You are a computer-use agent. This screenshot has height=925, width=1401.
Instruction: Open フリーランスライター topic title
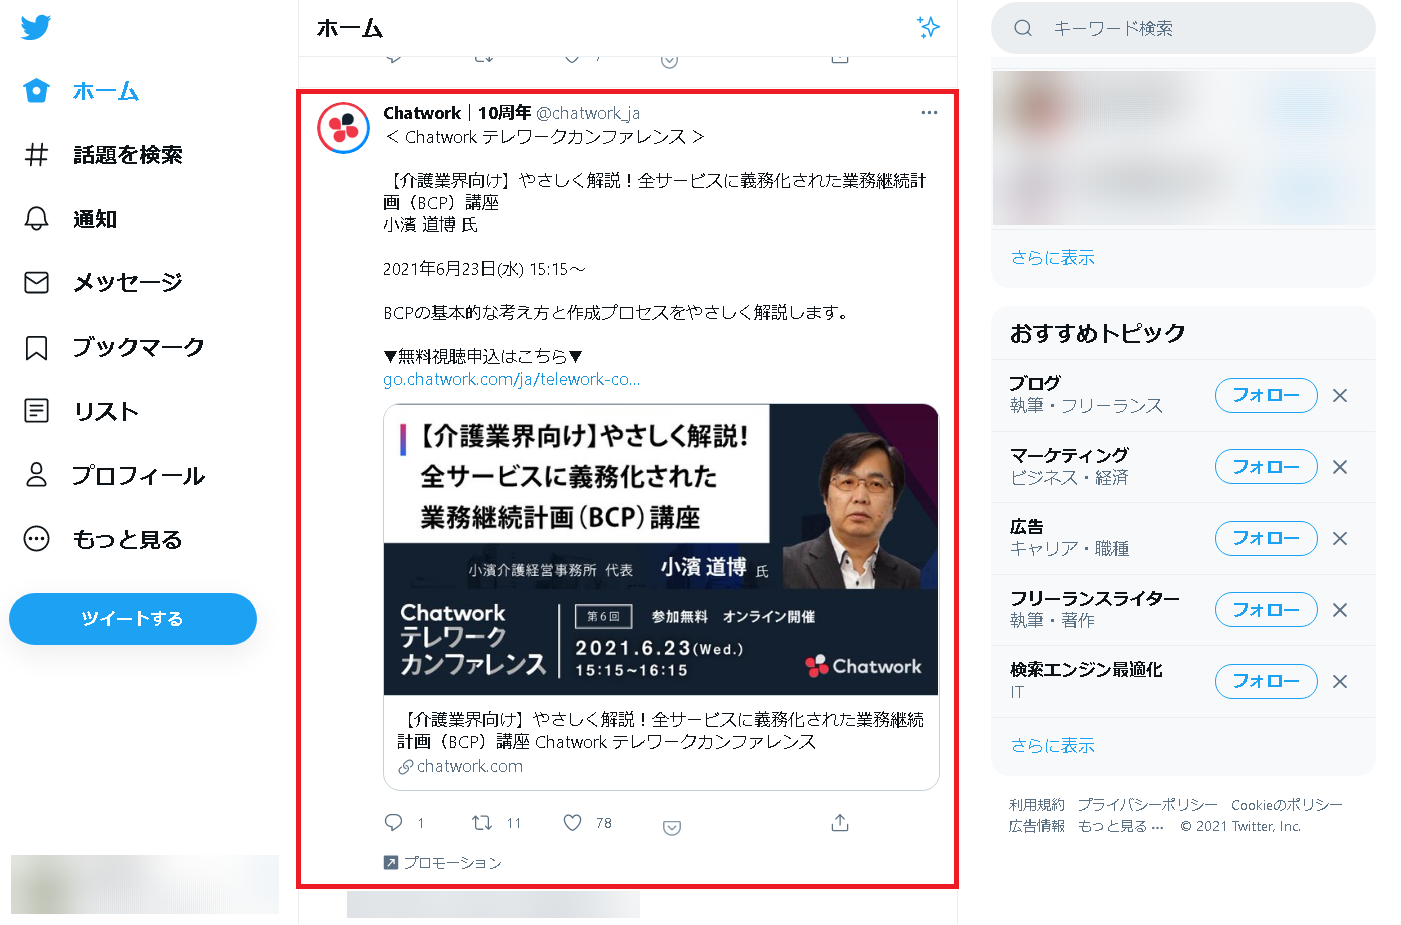point(1095,599)
